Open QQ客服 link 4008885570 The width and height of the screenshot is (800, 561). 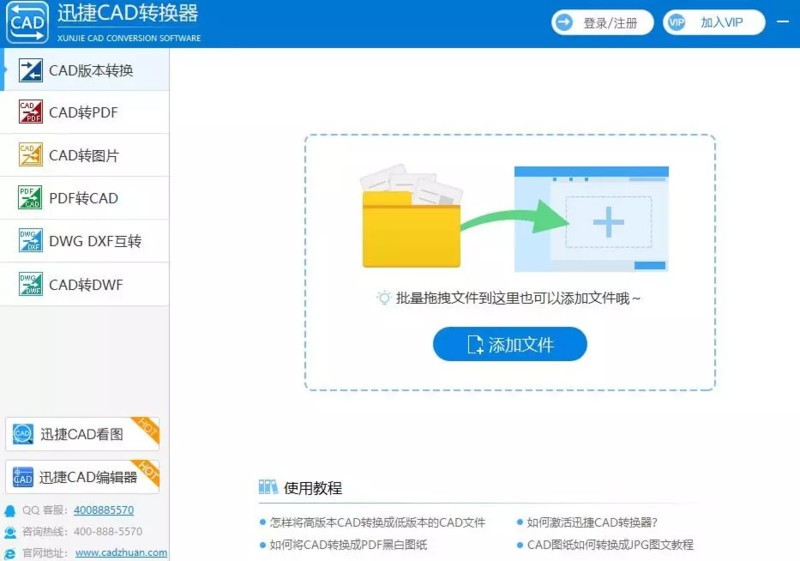tap(104, 510)
